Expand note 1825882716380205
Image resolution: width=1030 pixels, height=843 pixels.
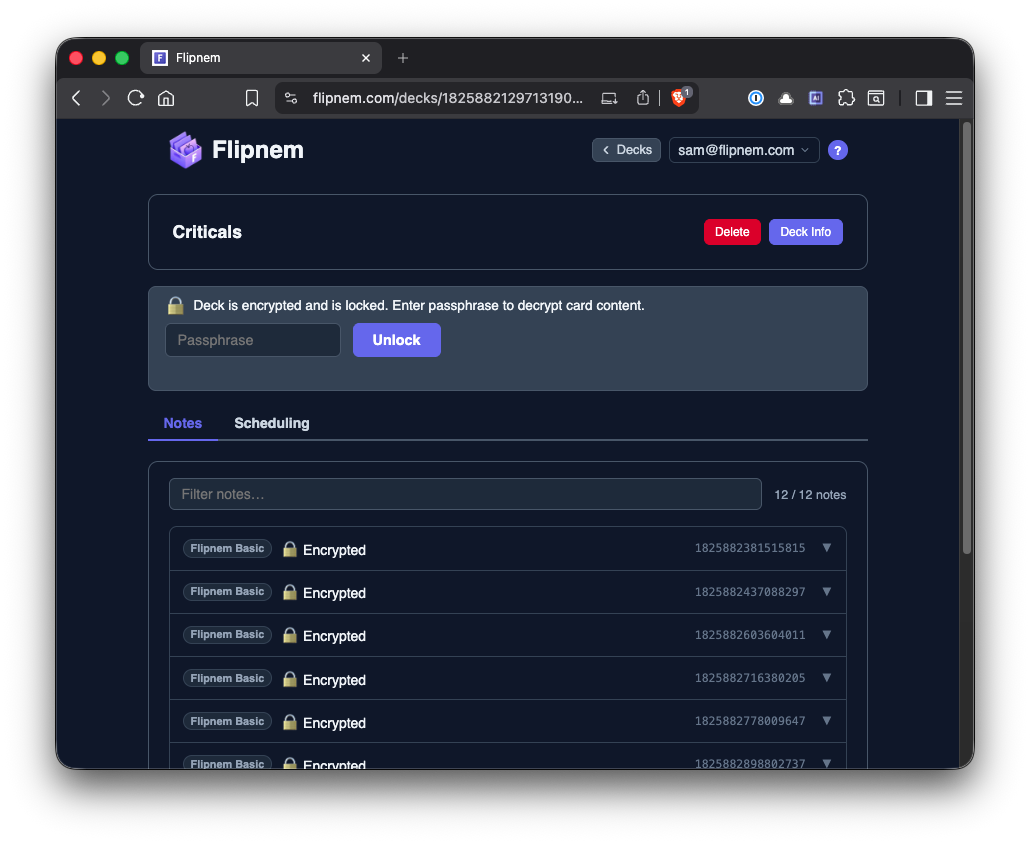pos(827,677)
